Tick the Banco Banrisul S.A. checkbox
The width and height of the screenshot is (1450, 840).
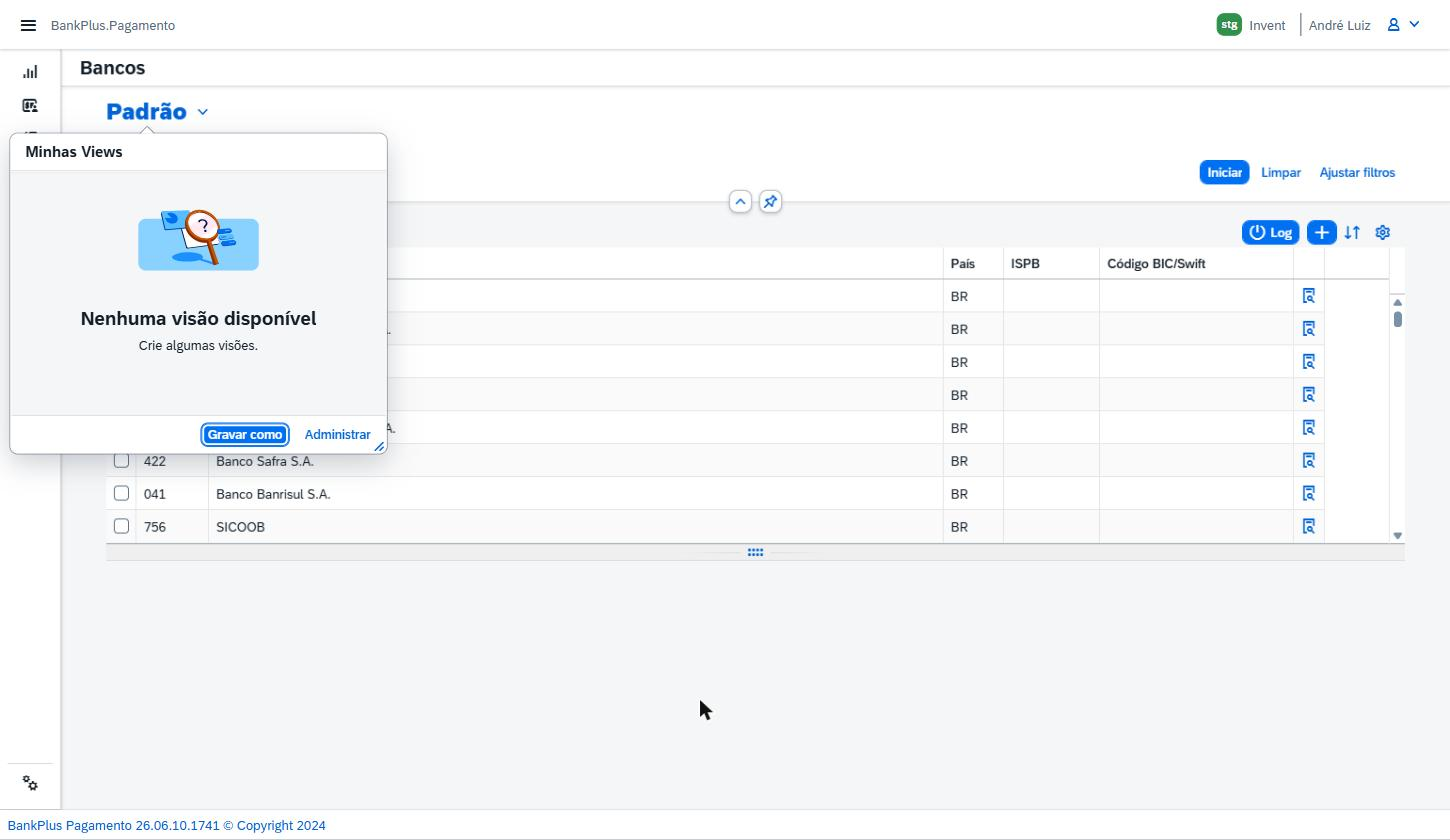pos(121,493)
